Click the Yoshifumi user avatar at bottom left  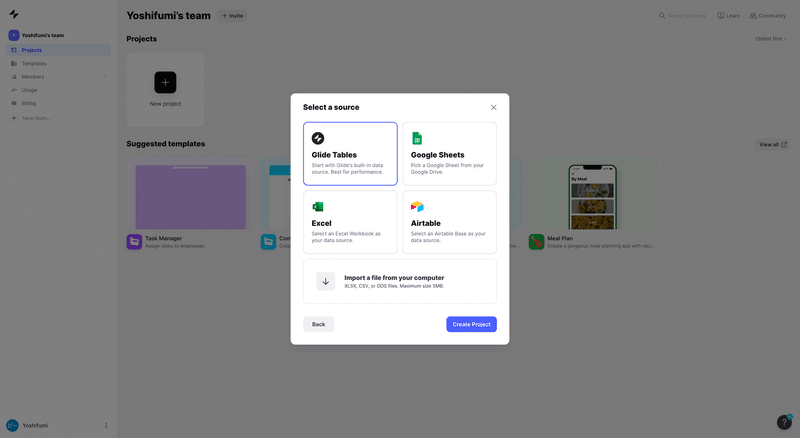(x=12, y=425)
